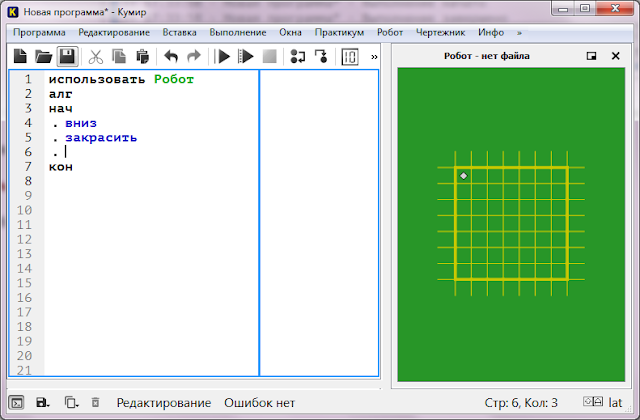Click keyboard layout indicator icon
The width and height of the screenshot is (640, 420).
[x=593, y=402]
